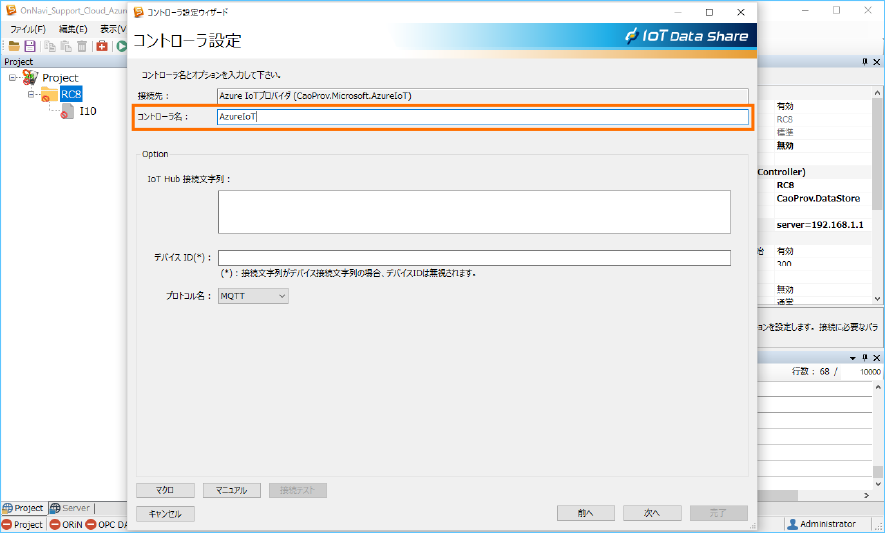Click the マニュアル button
The width and height of the screenshot is (885, 533).
point(231,490)
